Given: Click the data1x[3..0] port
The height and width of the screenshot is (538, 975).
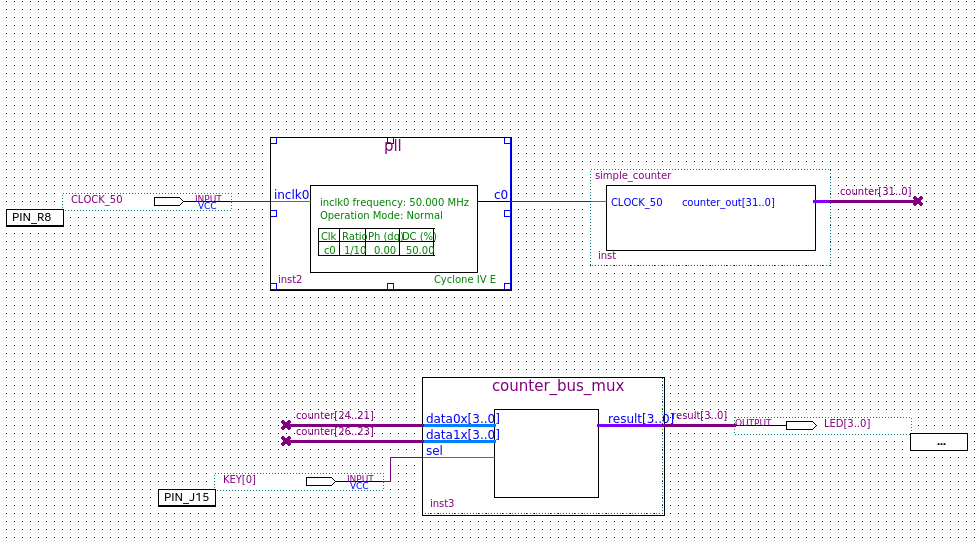Looking at the screenshot, I should [x=463, y=434].
